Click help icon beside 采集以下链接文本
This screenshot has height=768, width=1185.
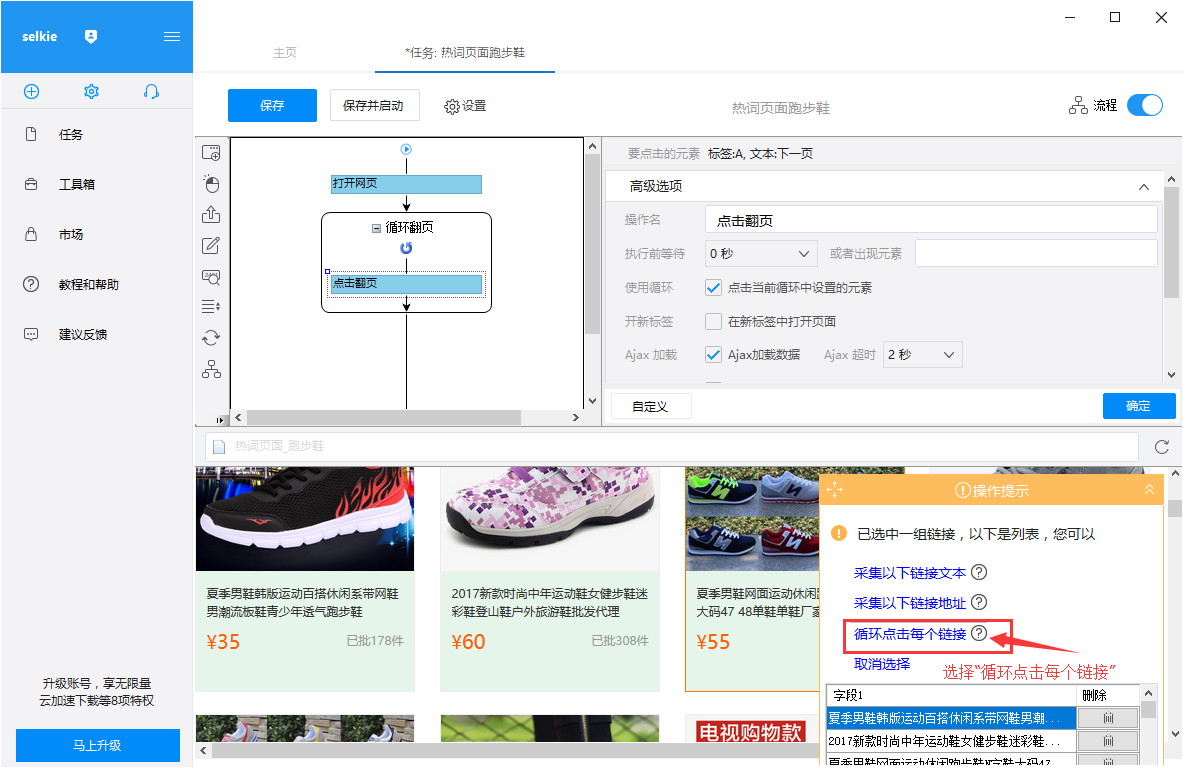pyautogui.click(x=979, y=572)
